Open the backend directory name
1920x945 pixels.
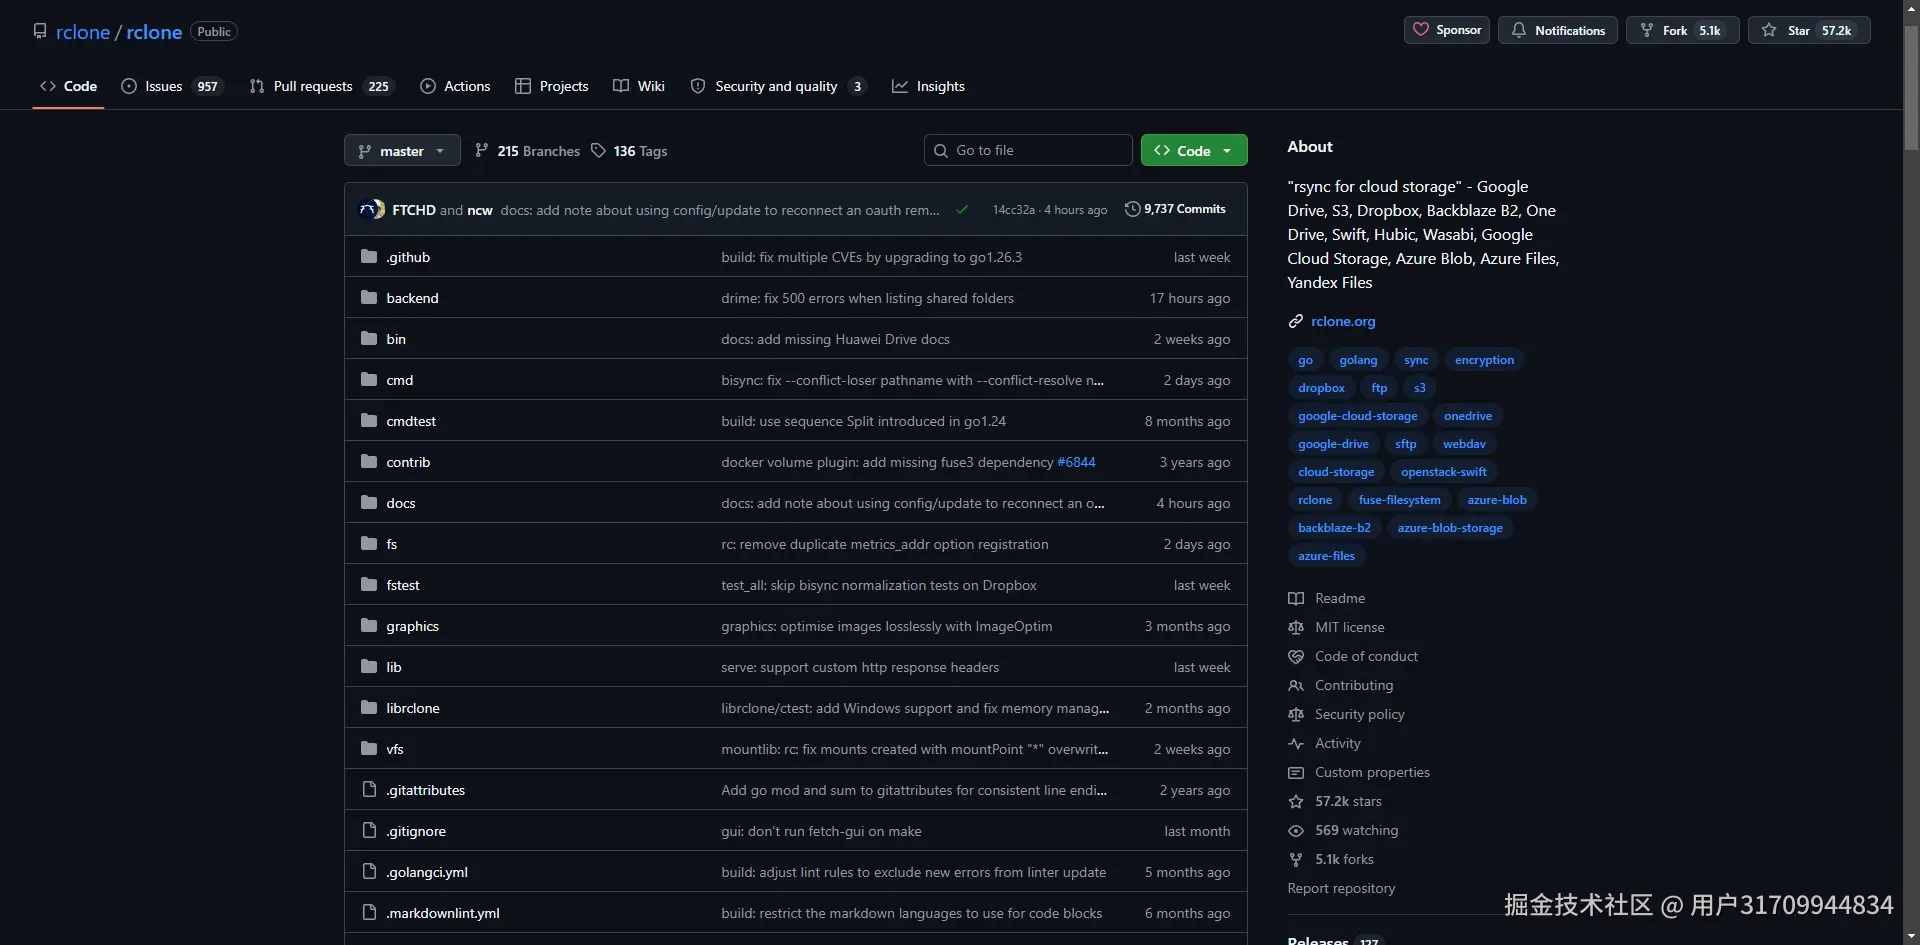click(412, 298)
